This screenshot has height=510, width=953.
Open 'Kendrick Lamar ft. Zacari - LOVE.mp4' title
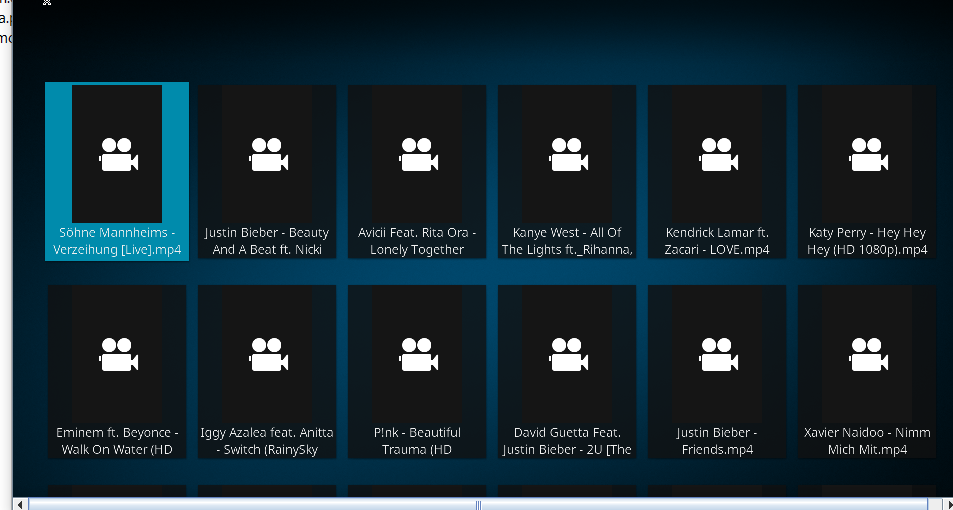(x=717, y=241)
